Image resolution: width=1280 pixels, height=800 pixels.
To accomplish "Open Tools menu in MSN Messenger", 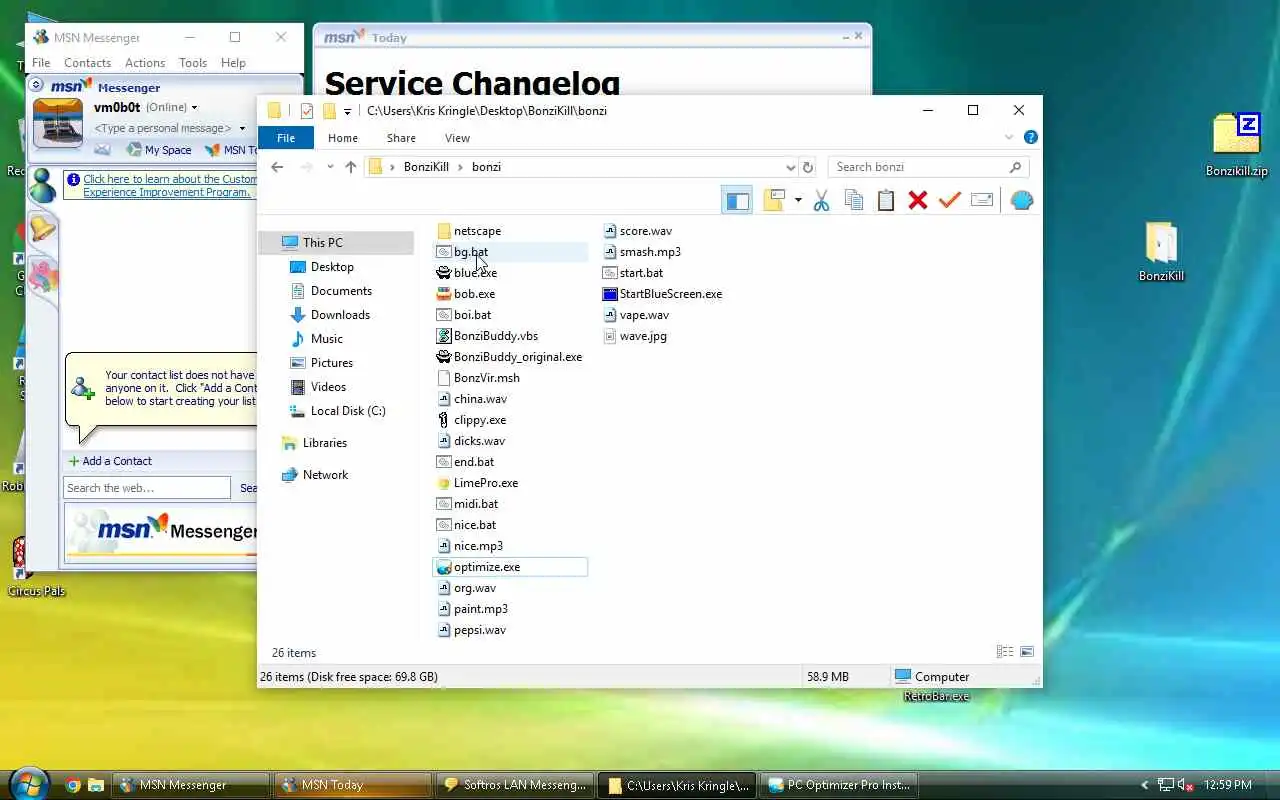I will (x=193, y=63).
